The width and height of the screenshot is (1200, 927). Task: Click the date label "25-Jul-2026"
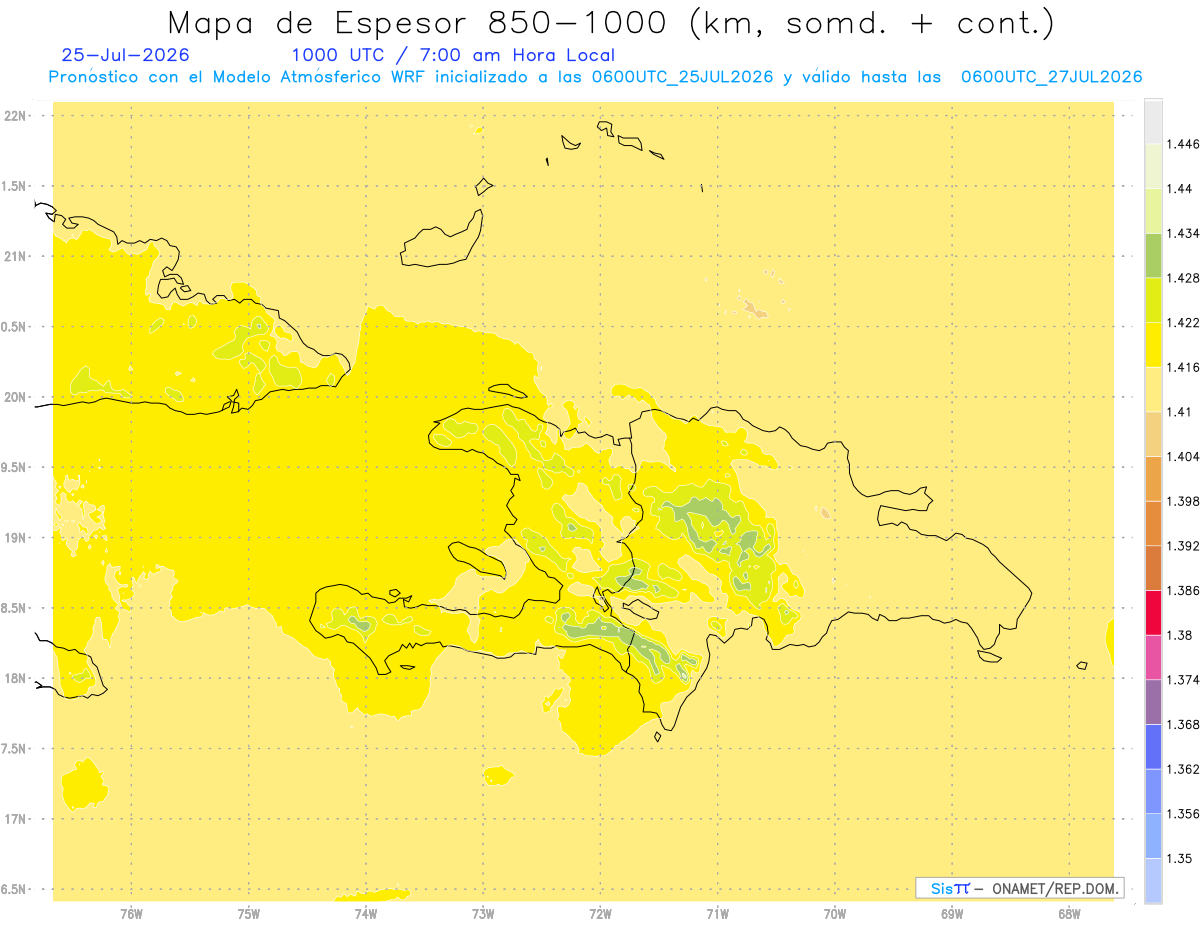[x=125, y=56]
